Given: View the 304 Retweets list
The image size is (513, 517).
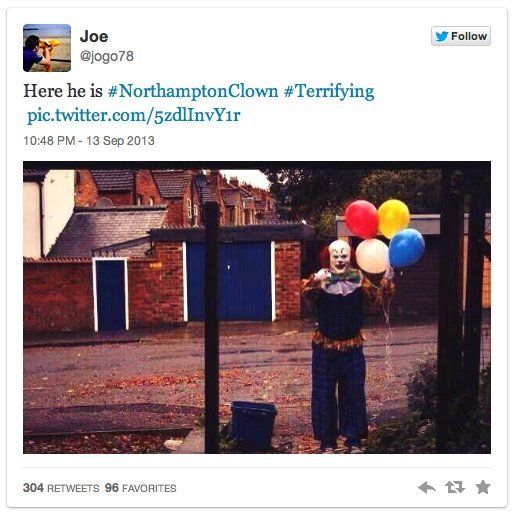Looking at the screenshot, I should (x=61, y=488).
